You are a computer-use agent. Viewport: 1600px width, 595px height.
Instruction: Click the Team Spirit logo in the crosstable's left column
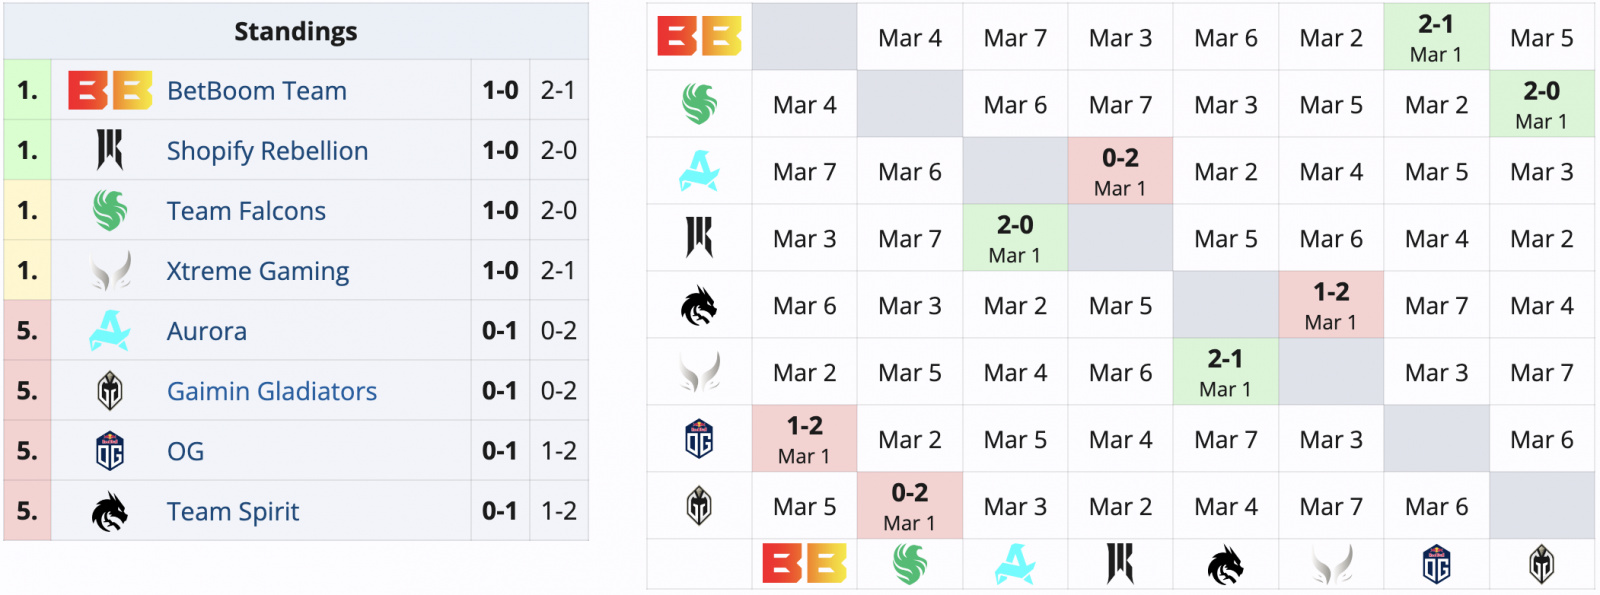699,306
